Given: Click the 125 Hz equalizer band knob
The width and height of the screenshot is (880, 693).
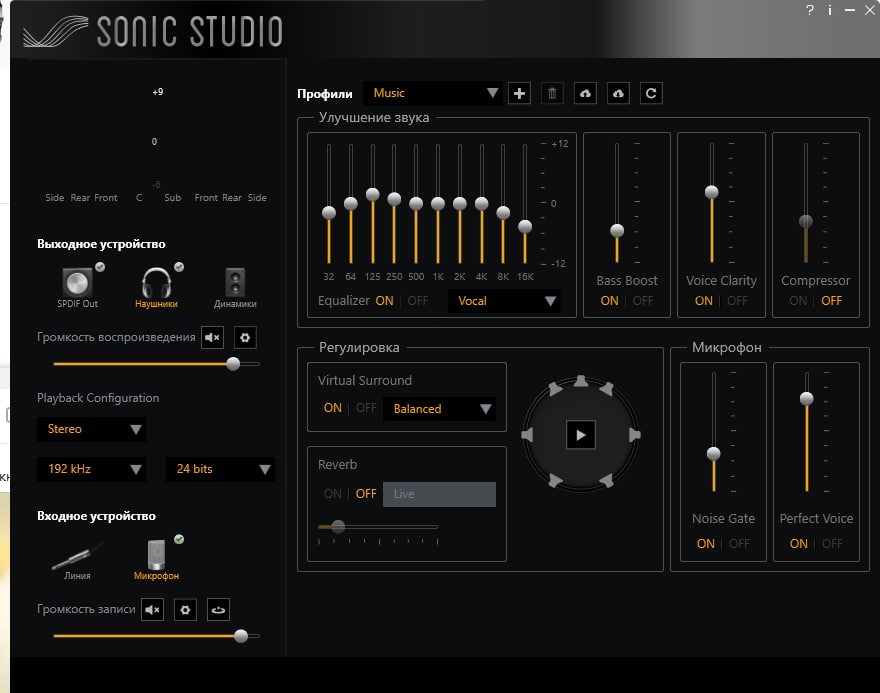Looking at the screenshot, I should (x=373, y=195).
